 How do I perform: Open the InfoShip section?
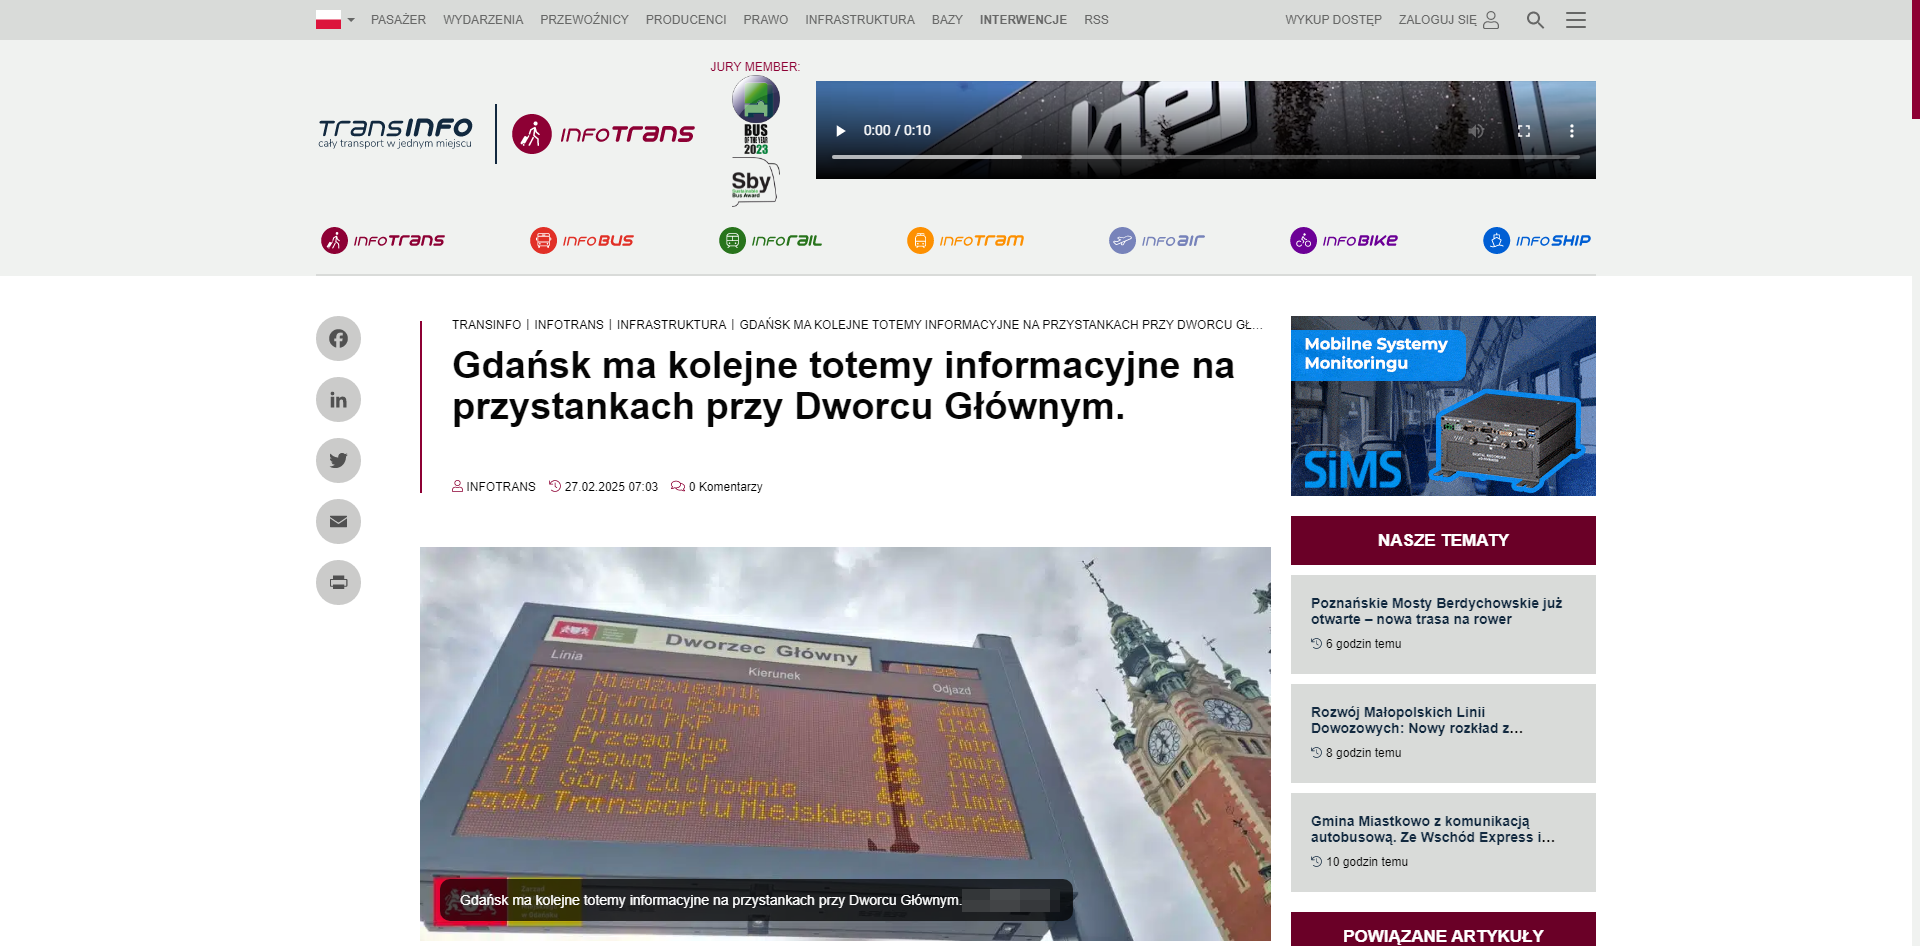pyautogui.click(x=1537, y=241)
